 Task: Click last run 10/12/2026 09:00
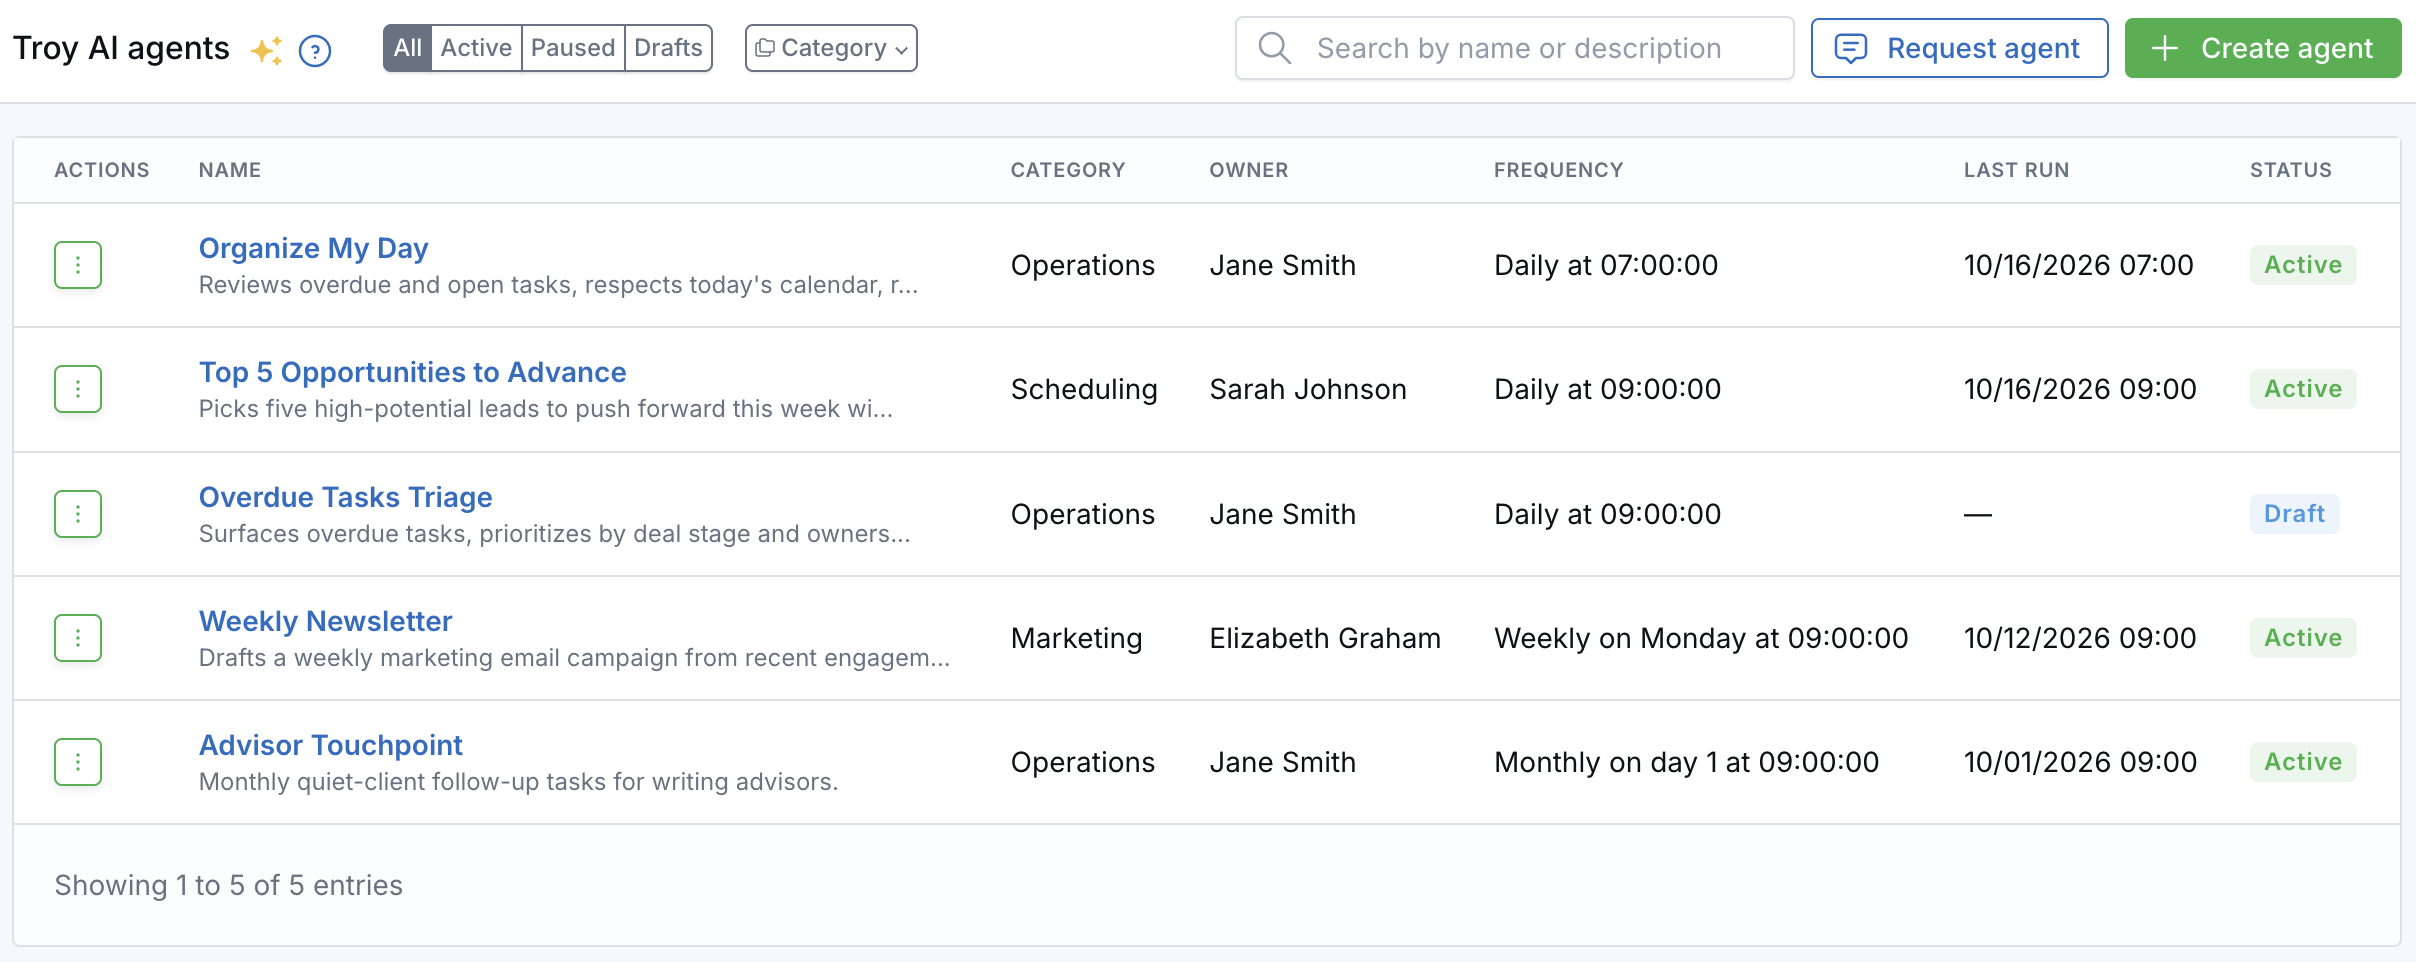[x=2080, y=638]
